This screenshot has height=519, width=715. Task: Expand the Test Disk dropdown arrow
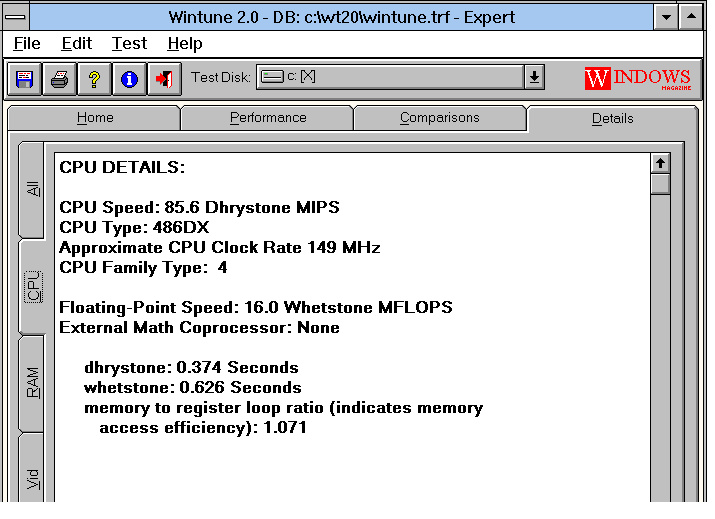(x=534, y=77)
